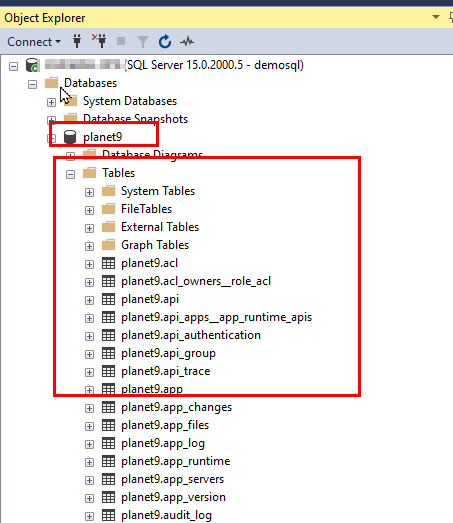Click the FileTables folder icon
The image size is (453, 523).
(x=108, y=209)
